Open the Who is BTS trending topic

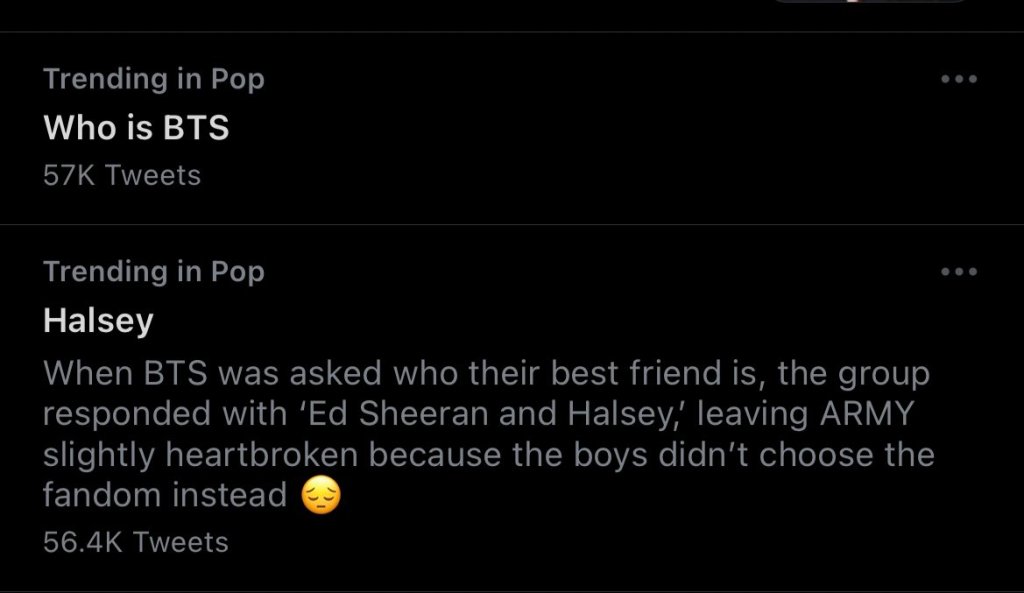pos(136,128)
